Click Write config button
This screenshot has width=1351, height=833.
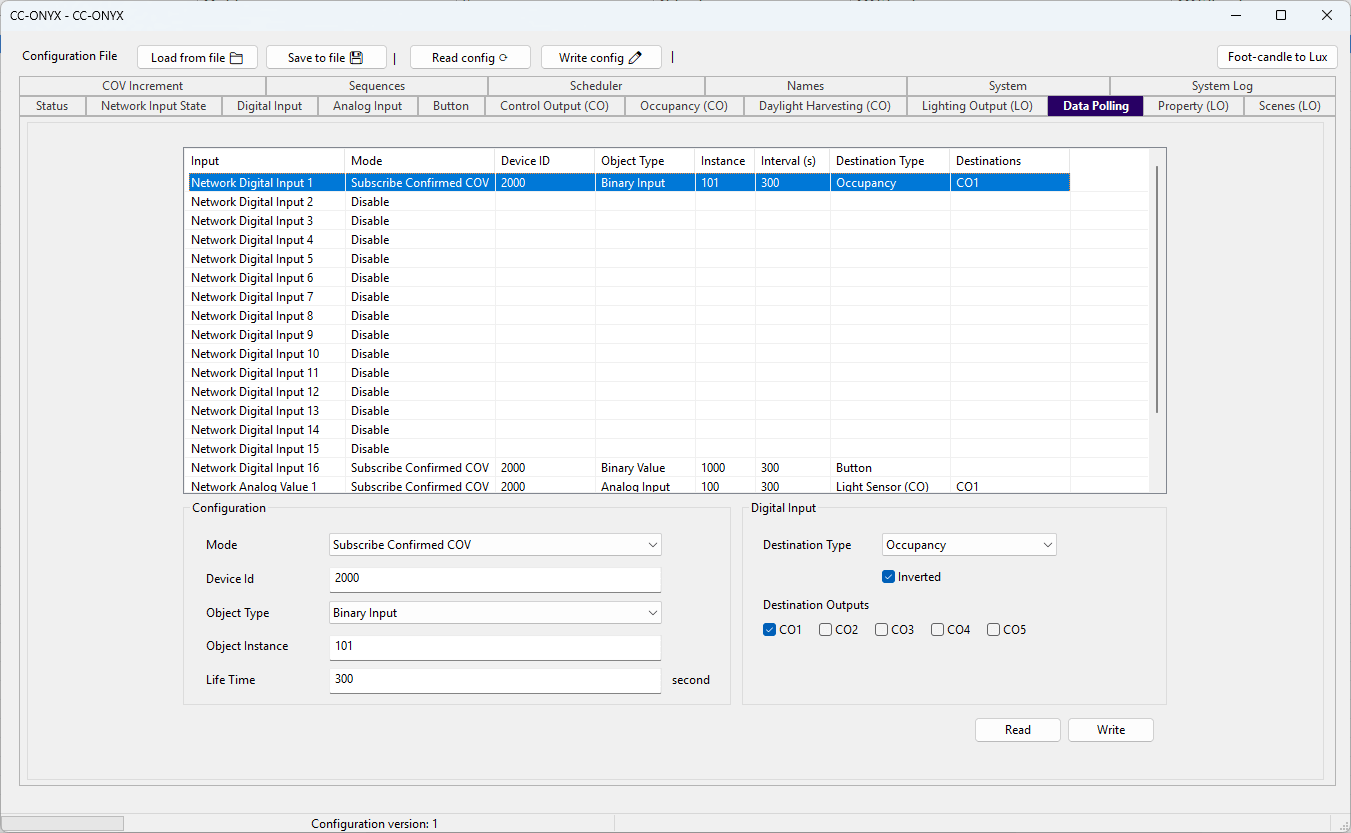point(601,58)
